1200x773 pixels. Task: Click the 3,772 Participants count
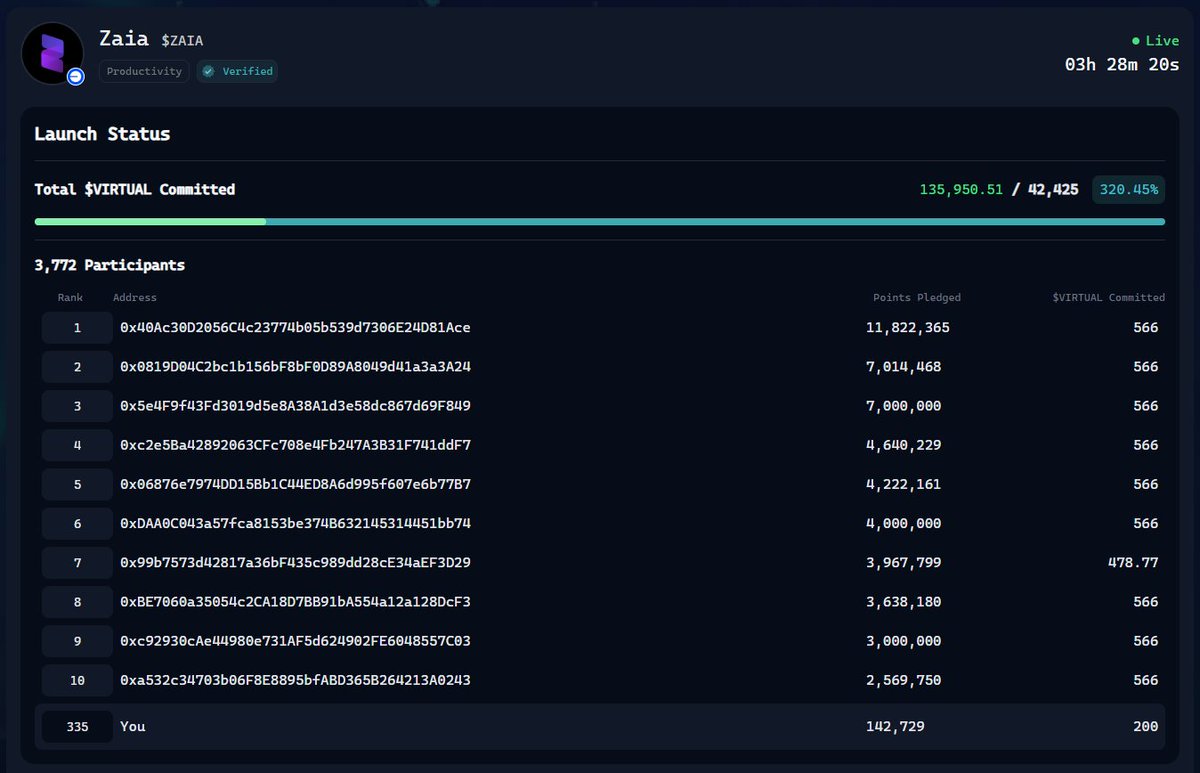pyautogui.click(x=110, y=265)
